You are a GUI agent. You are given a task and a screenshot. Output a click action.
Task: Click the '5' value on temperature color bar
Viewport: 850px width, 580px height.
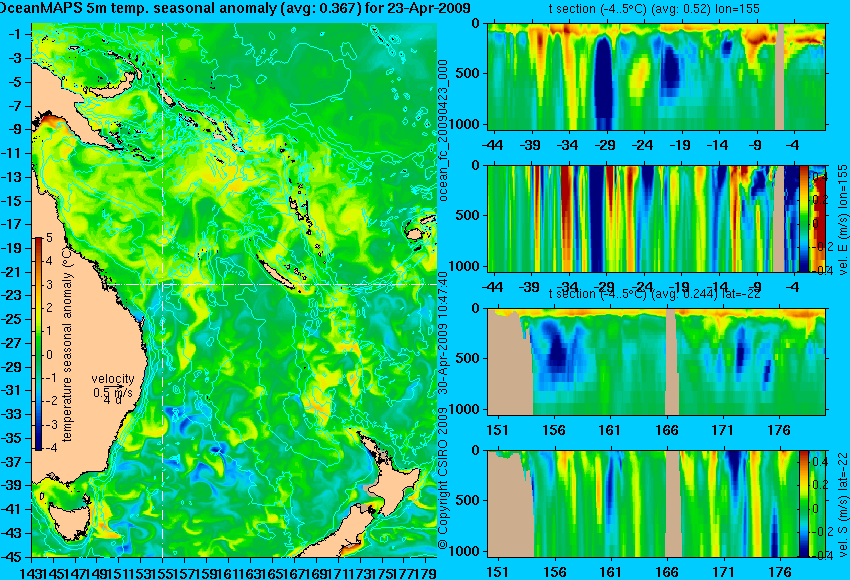click(49, 237)
